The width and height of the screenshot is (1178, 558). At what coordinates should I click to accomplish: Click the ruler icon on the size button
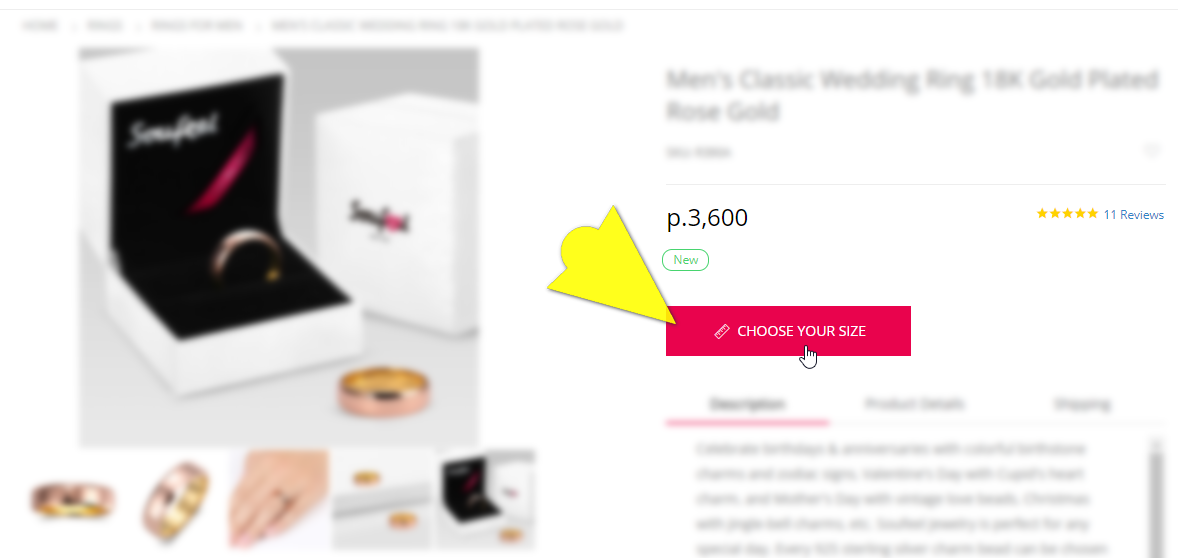pos(722,331)
